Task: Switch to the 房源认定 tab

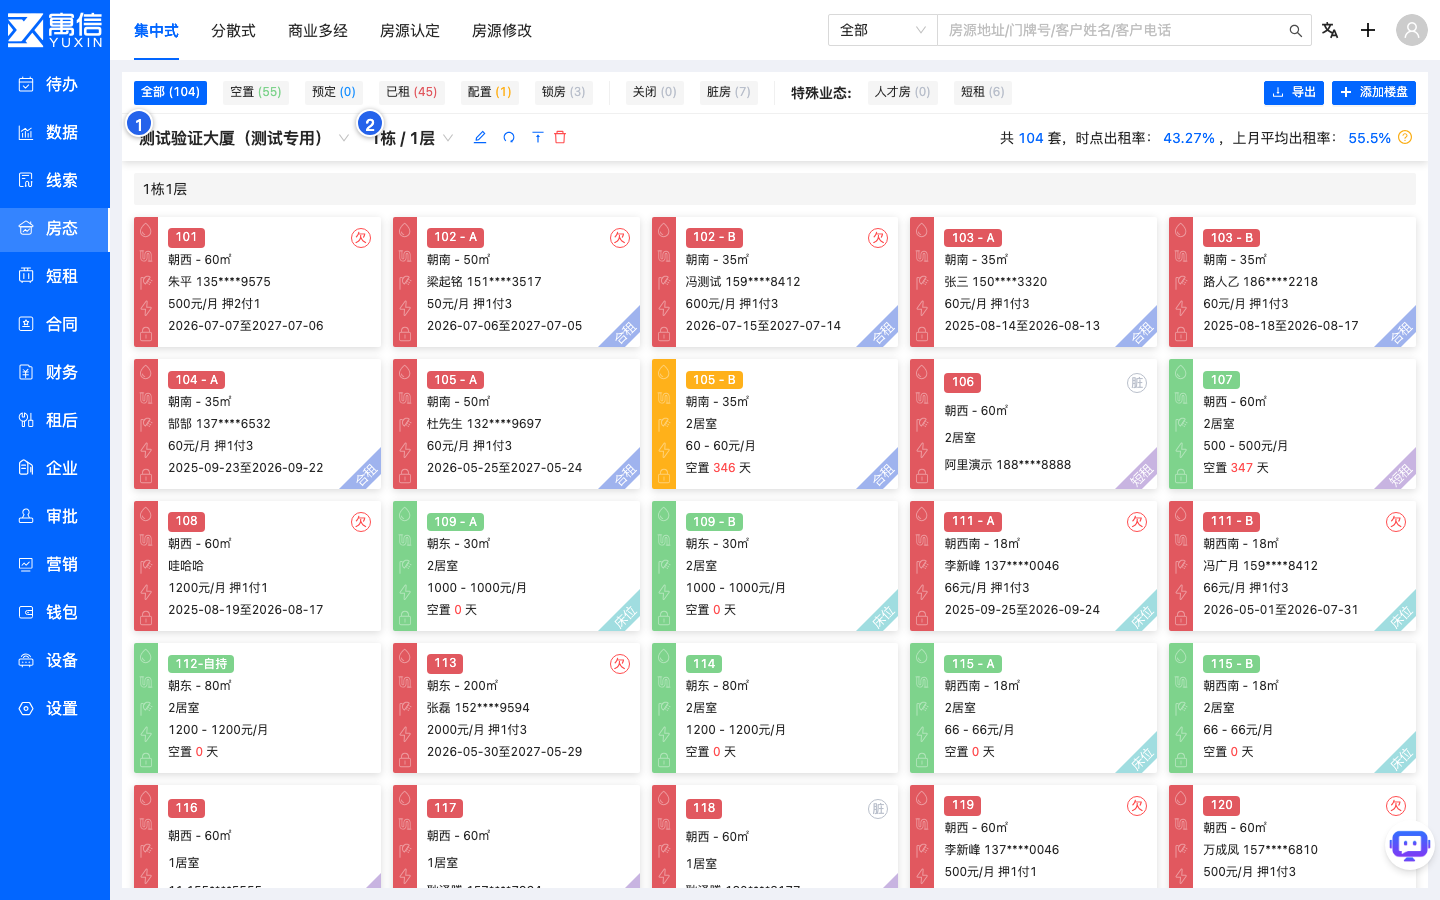Action: click(x=410, y=31)
